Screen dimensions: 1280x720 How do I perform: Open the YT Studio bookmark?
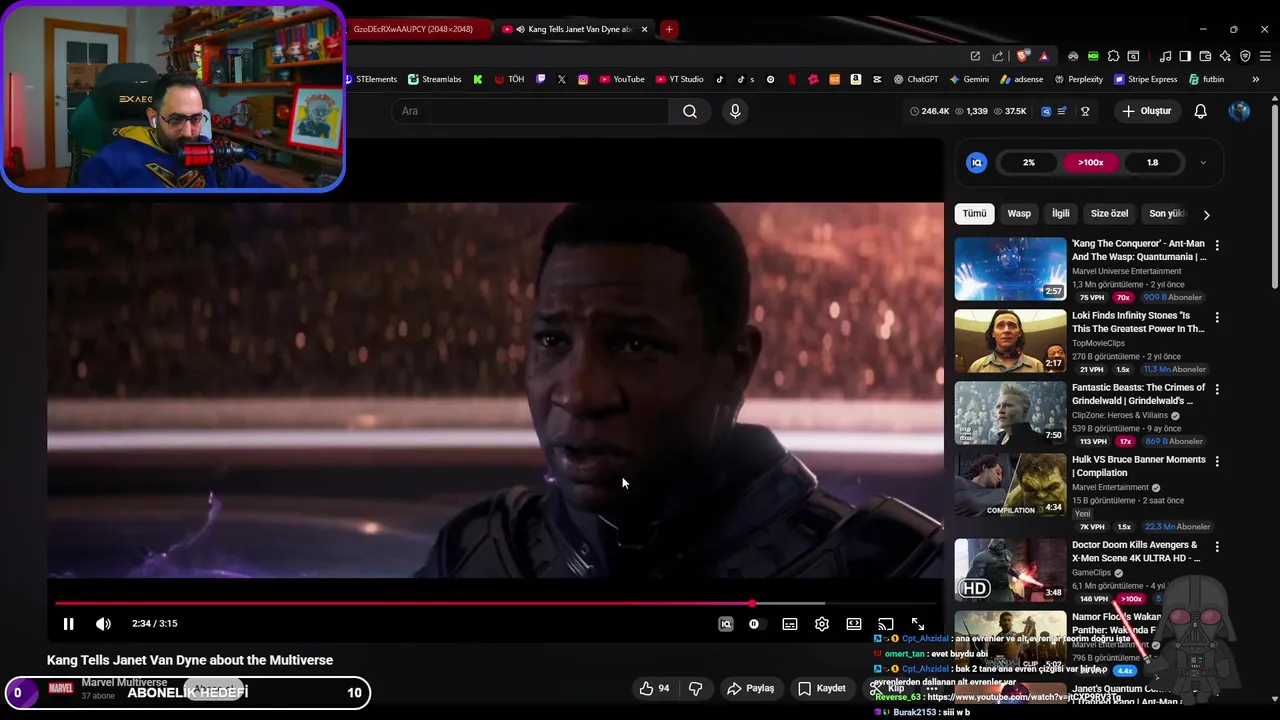click(x=680, y=79)
